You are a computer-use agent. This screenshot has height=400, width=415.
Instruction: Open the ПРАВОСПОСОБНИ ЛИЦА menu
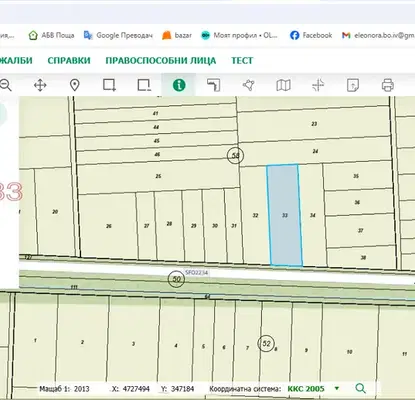(x=161, y=61)
